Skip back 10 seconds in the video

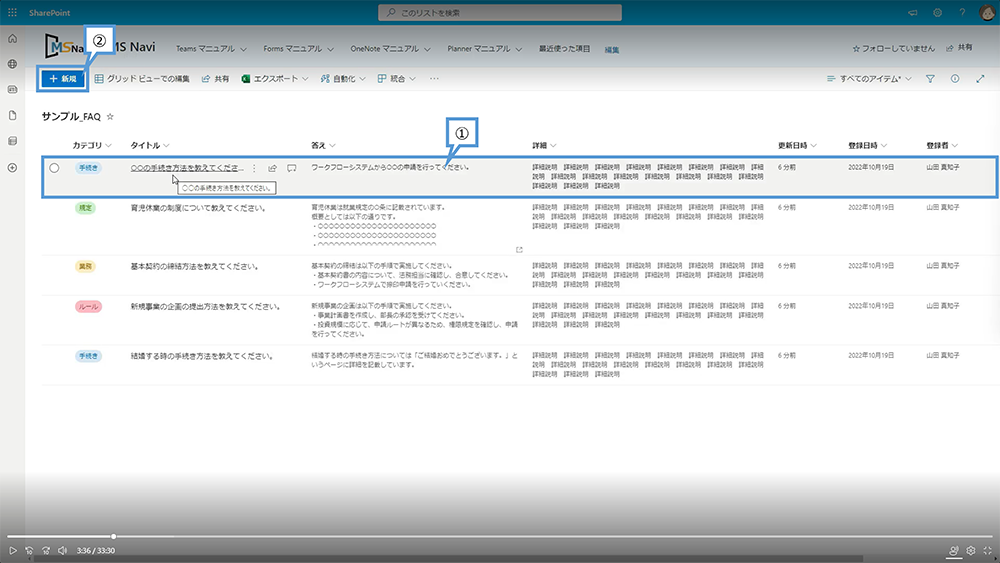(29, 550)
